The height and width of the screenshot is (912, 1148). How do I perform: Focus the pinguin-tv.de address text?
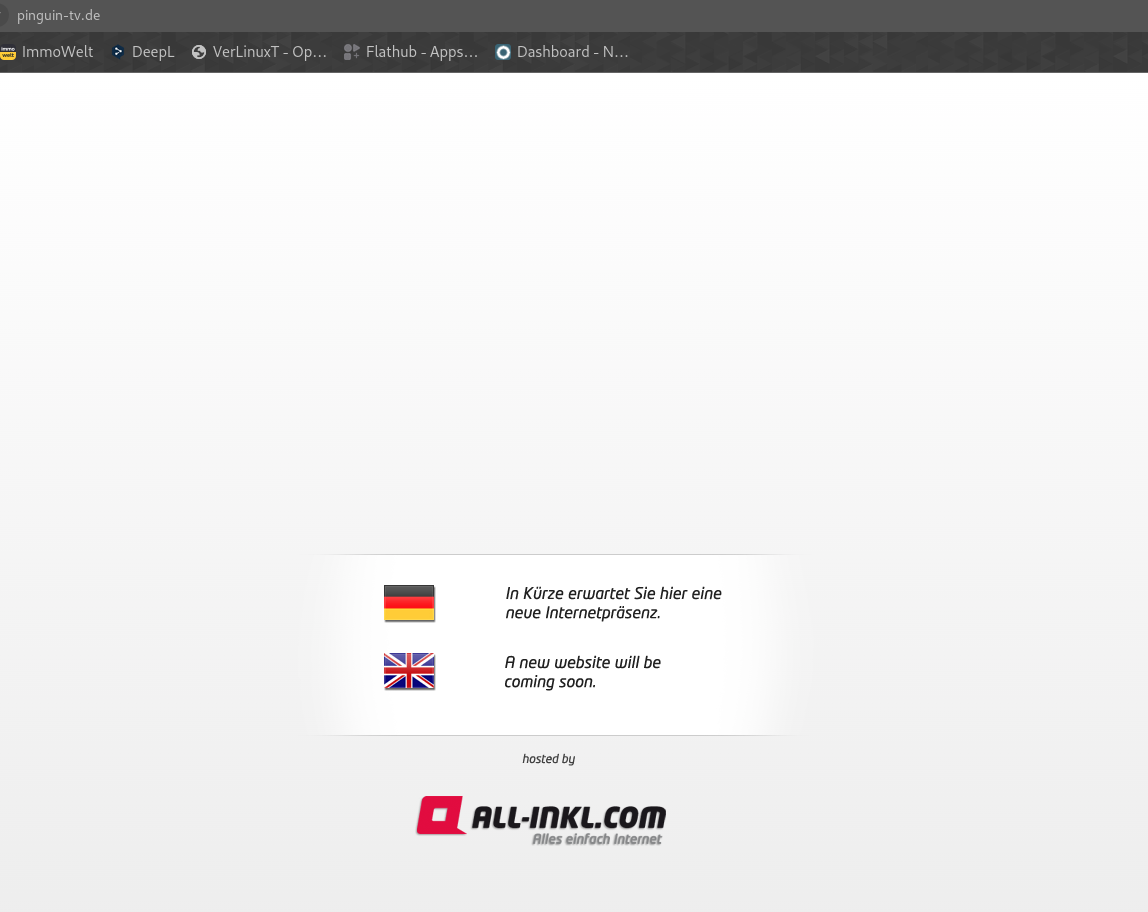point(58,15)
